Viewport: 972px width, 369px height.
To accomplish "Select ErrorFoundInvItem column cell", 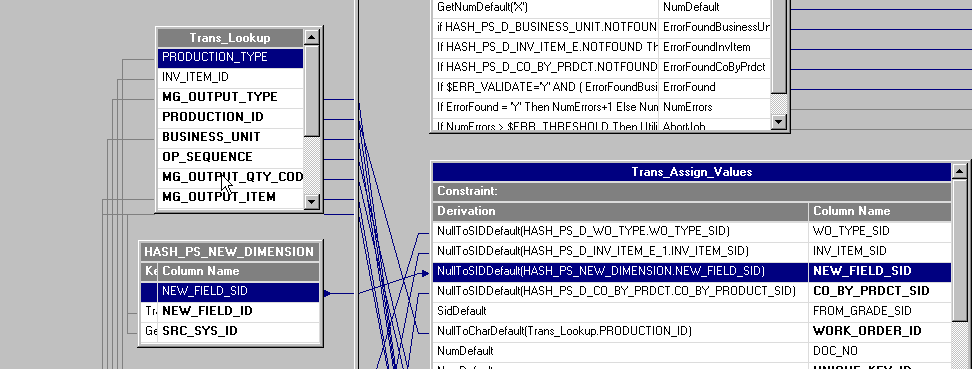I will click(715, 47).
